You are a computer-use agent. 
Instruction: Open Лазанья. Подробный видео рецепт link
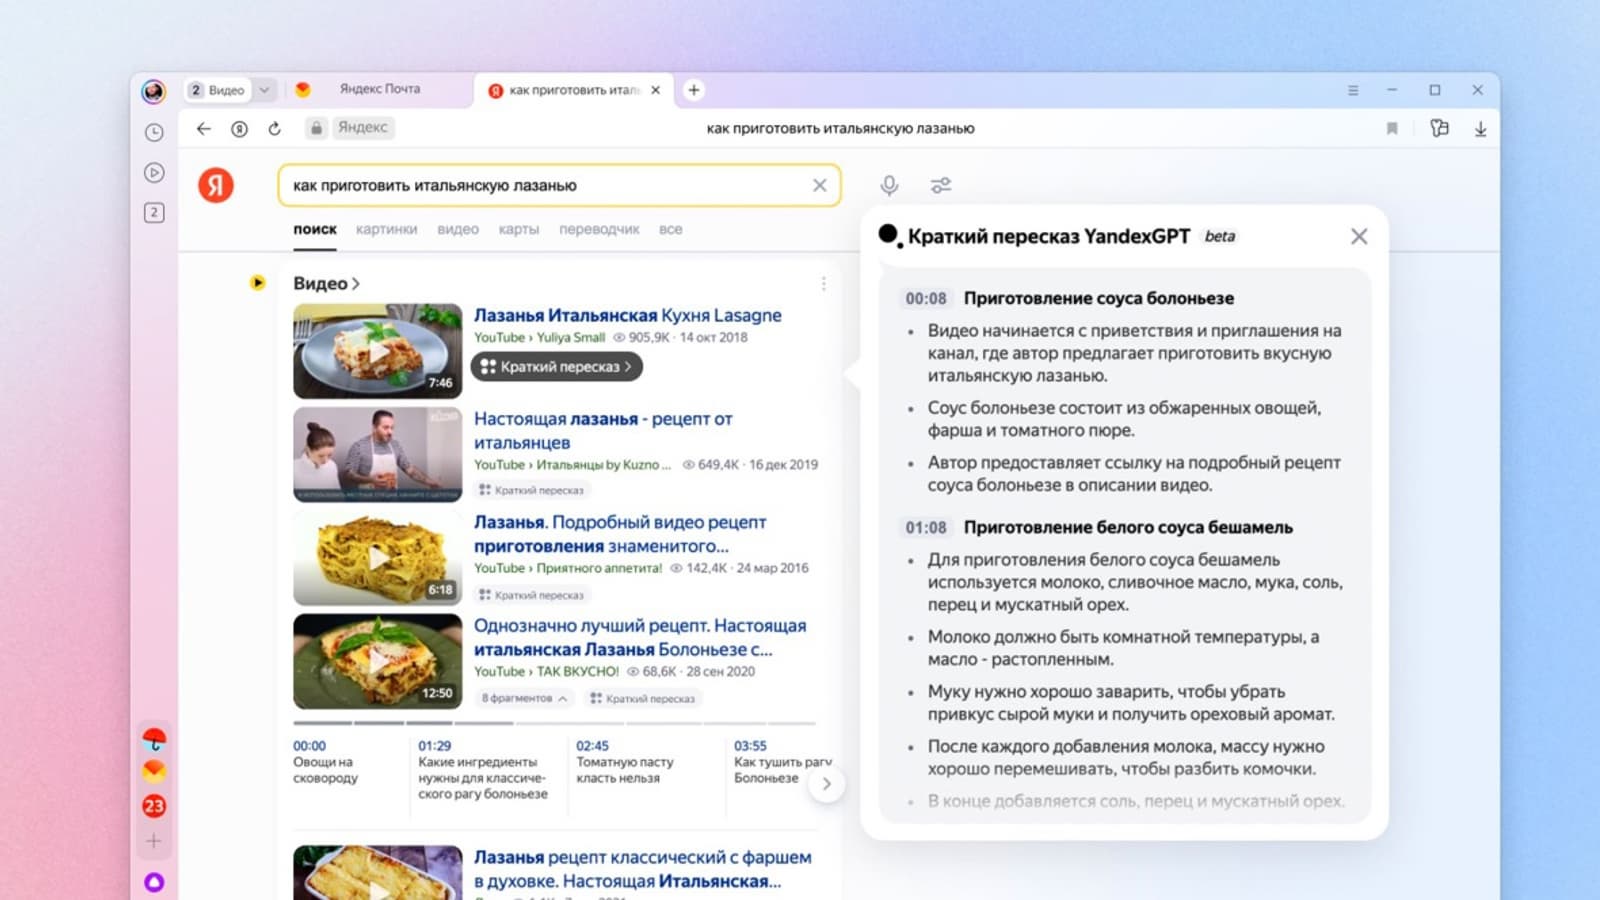tap(620, 534)
